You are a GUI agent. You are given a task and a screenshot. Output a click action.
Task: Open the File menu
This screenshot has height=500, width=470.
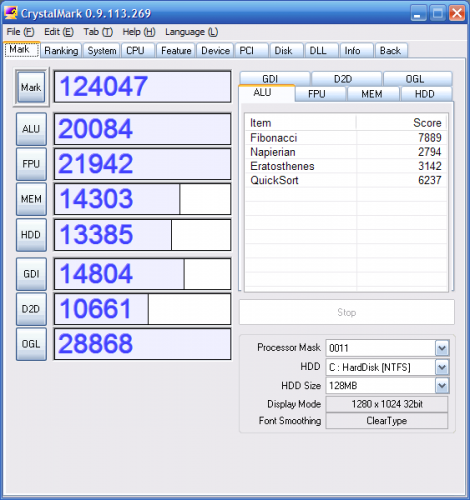[x=20, y=32]
